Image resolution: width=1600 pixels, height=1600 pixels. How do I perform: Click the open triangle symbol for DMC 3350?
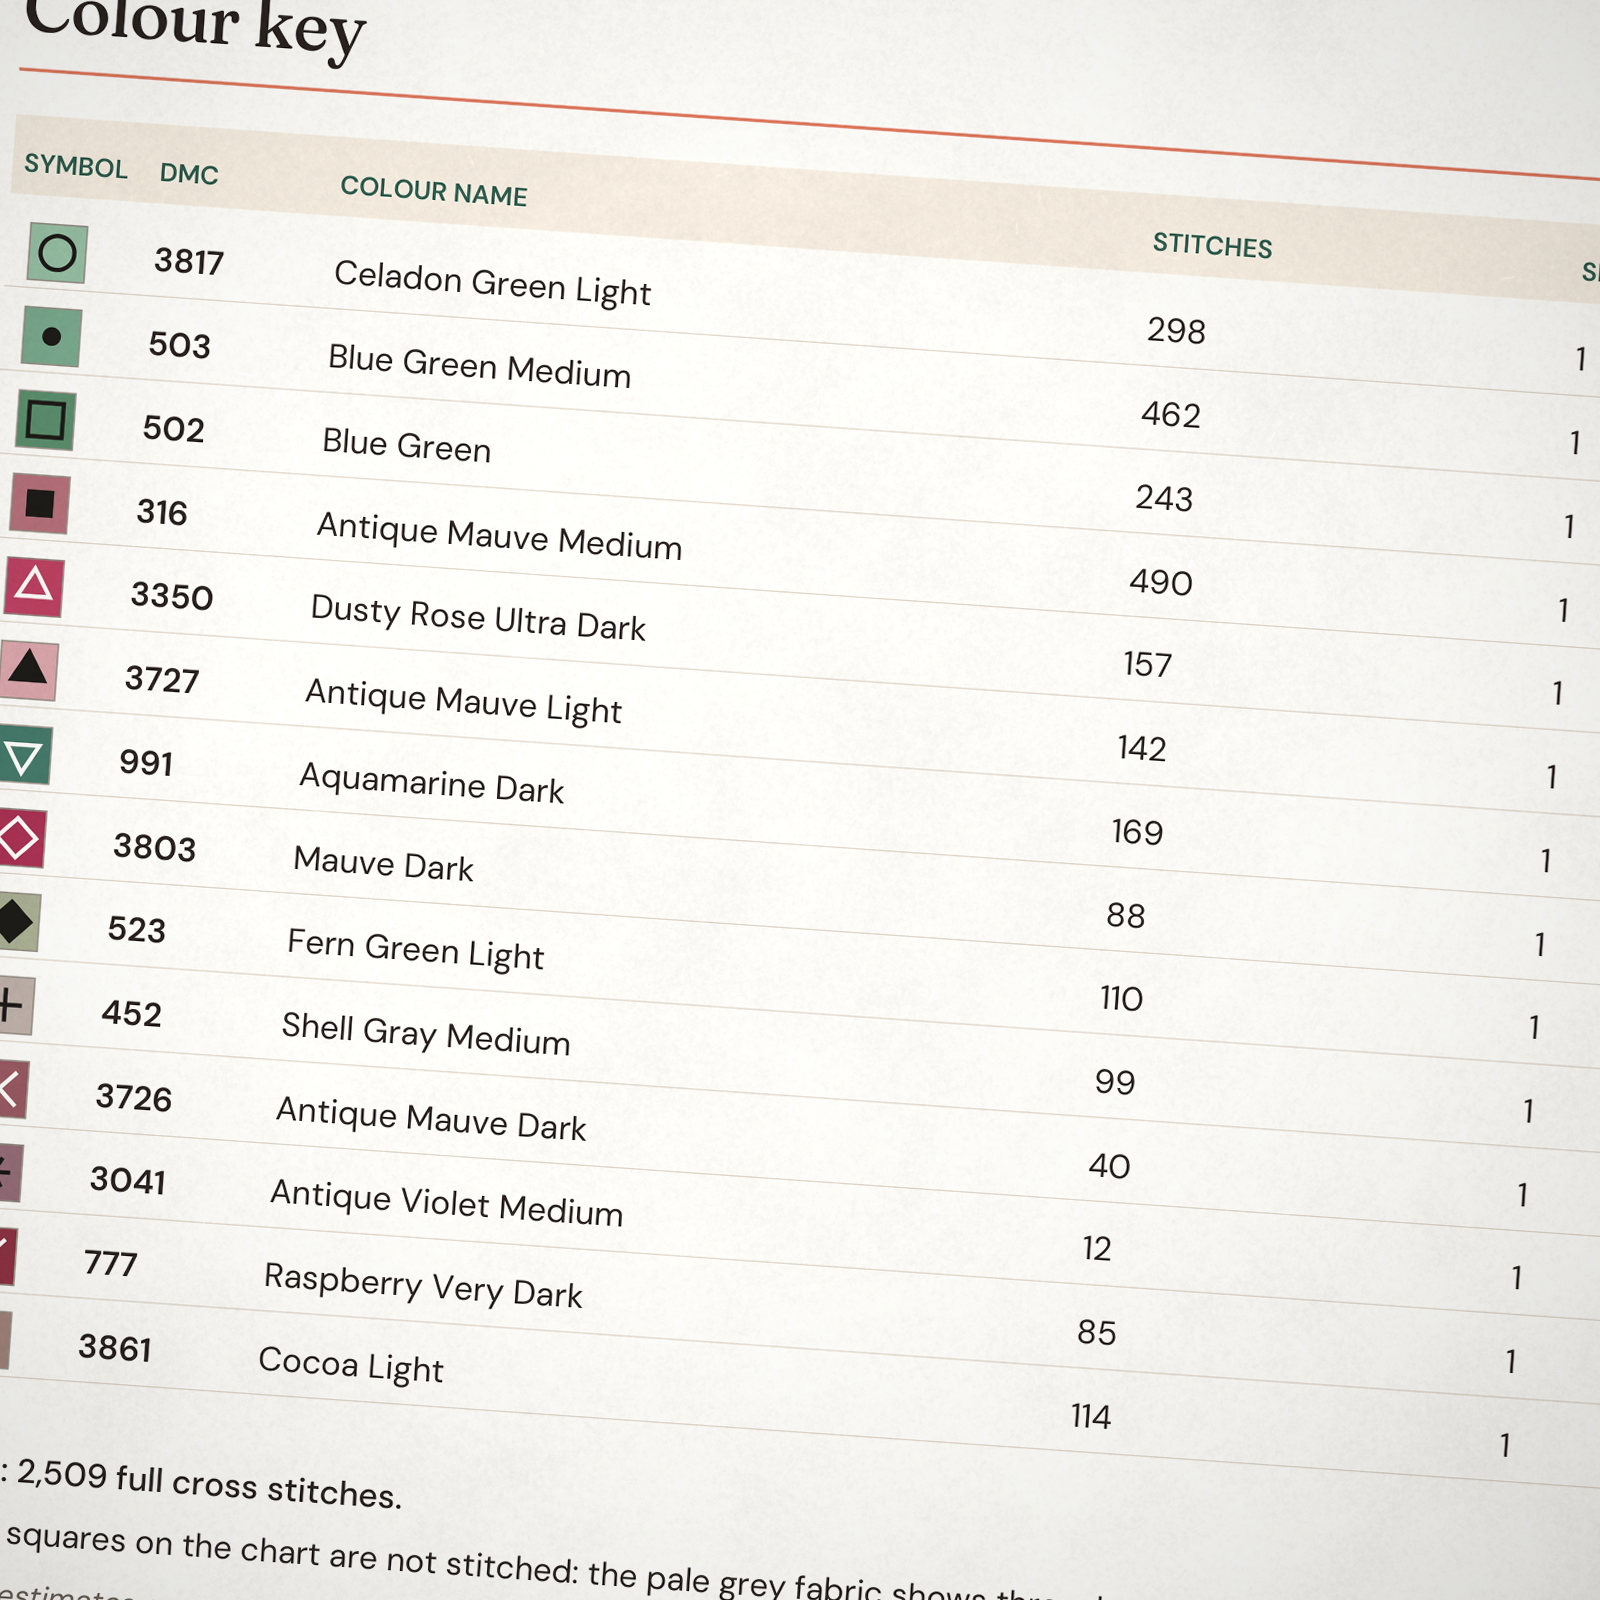pos(33,586)
